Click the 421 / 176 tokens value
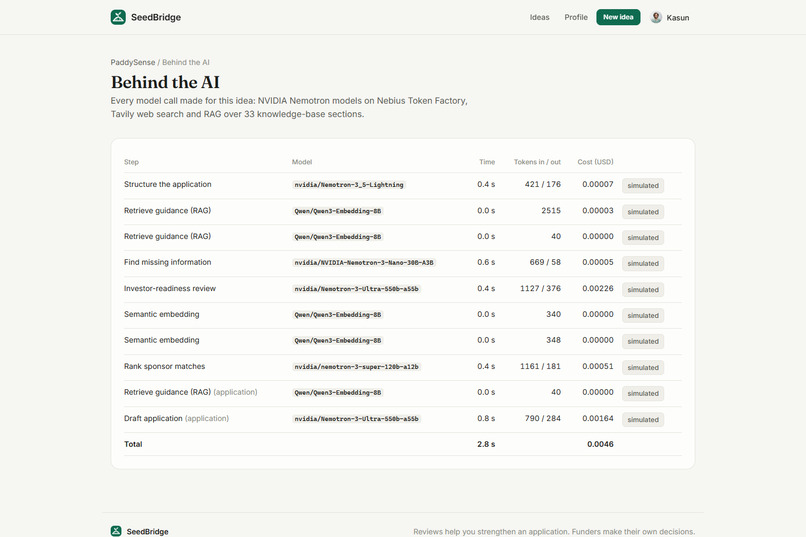Viewport: 806px width, 537px height. coord(542,184)
